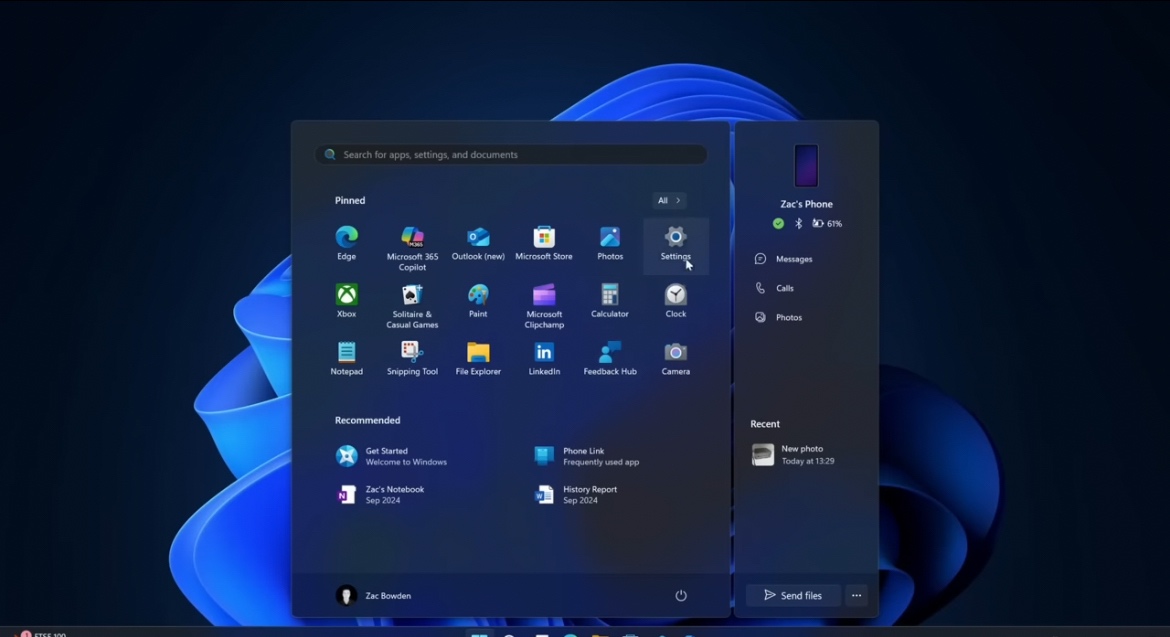Open the phone panel more options menu
This screenshot has width=1170, height=637.
[857, 595]
